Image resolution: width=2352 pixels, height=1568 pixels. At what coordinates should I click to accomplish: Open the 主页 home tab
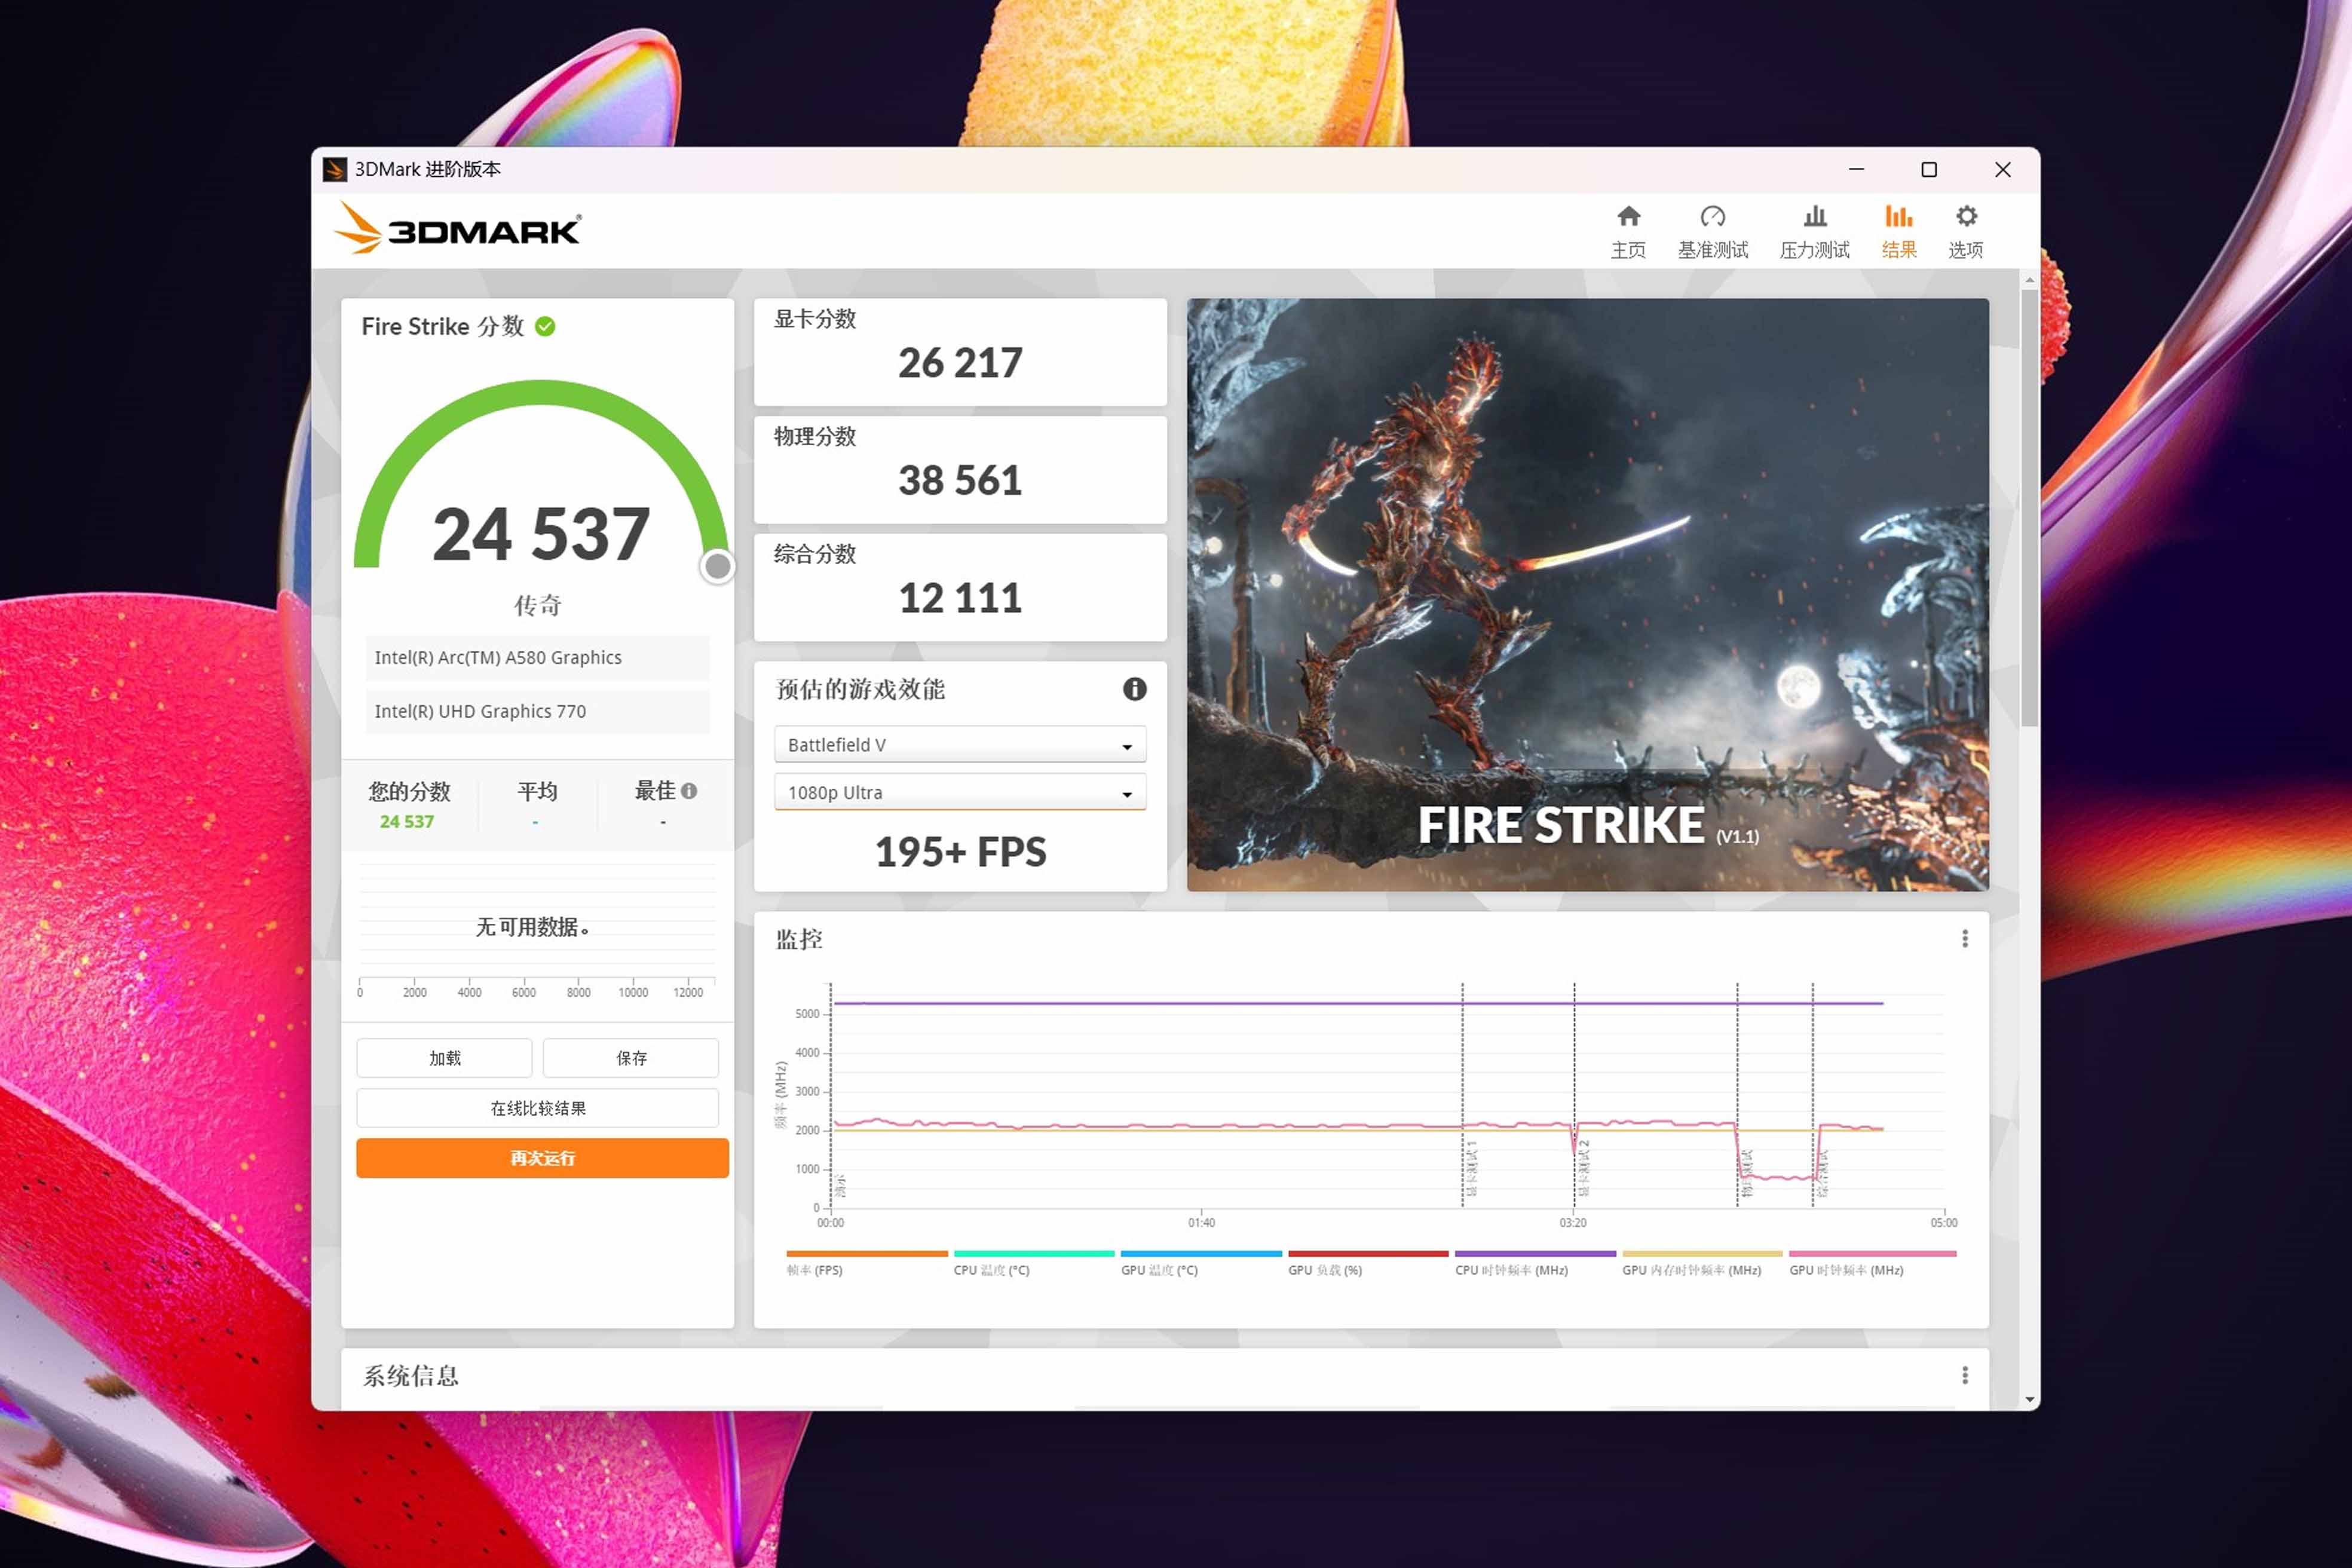(x=1628, y=232)
